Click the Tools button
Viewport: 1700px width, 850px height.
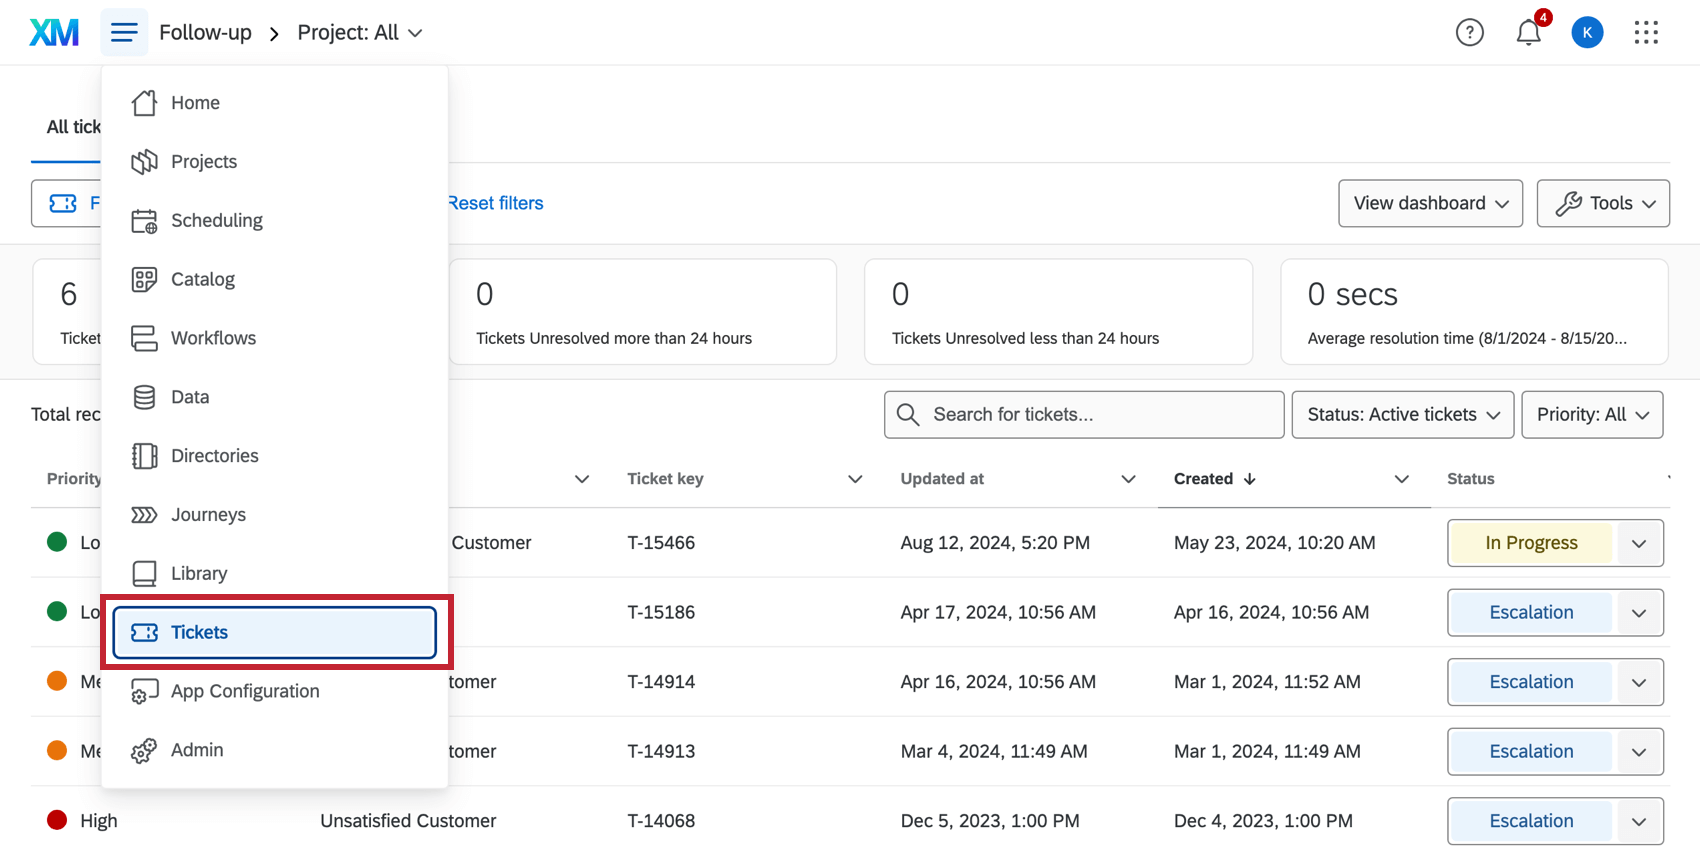pos(1602,204)
